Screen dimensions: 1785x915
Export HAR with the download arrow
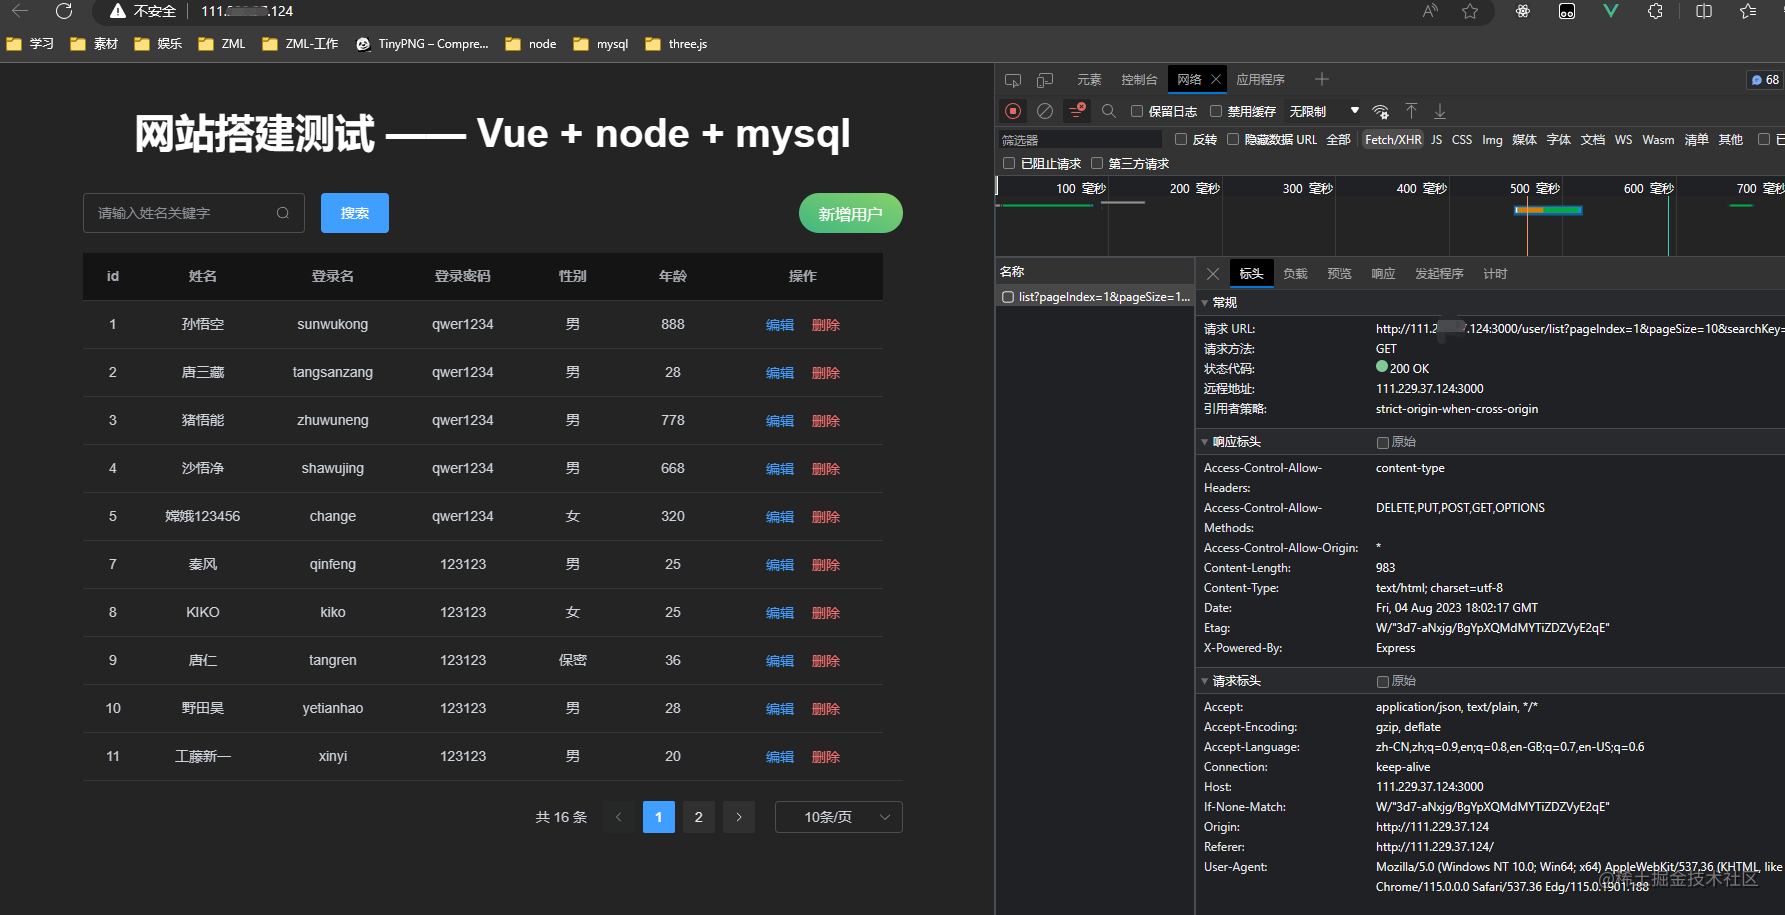coord(1440,111)
